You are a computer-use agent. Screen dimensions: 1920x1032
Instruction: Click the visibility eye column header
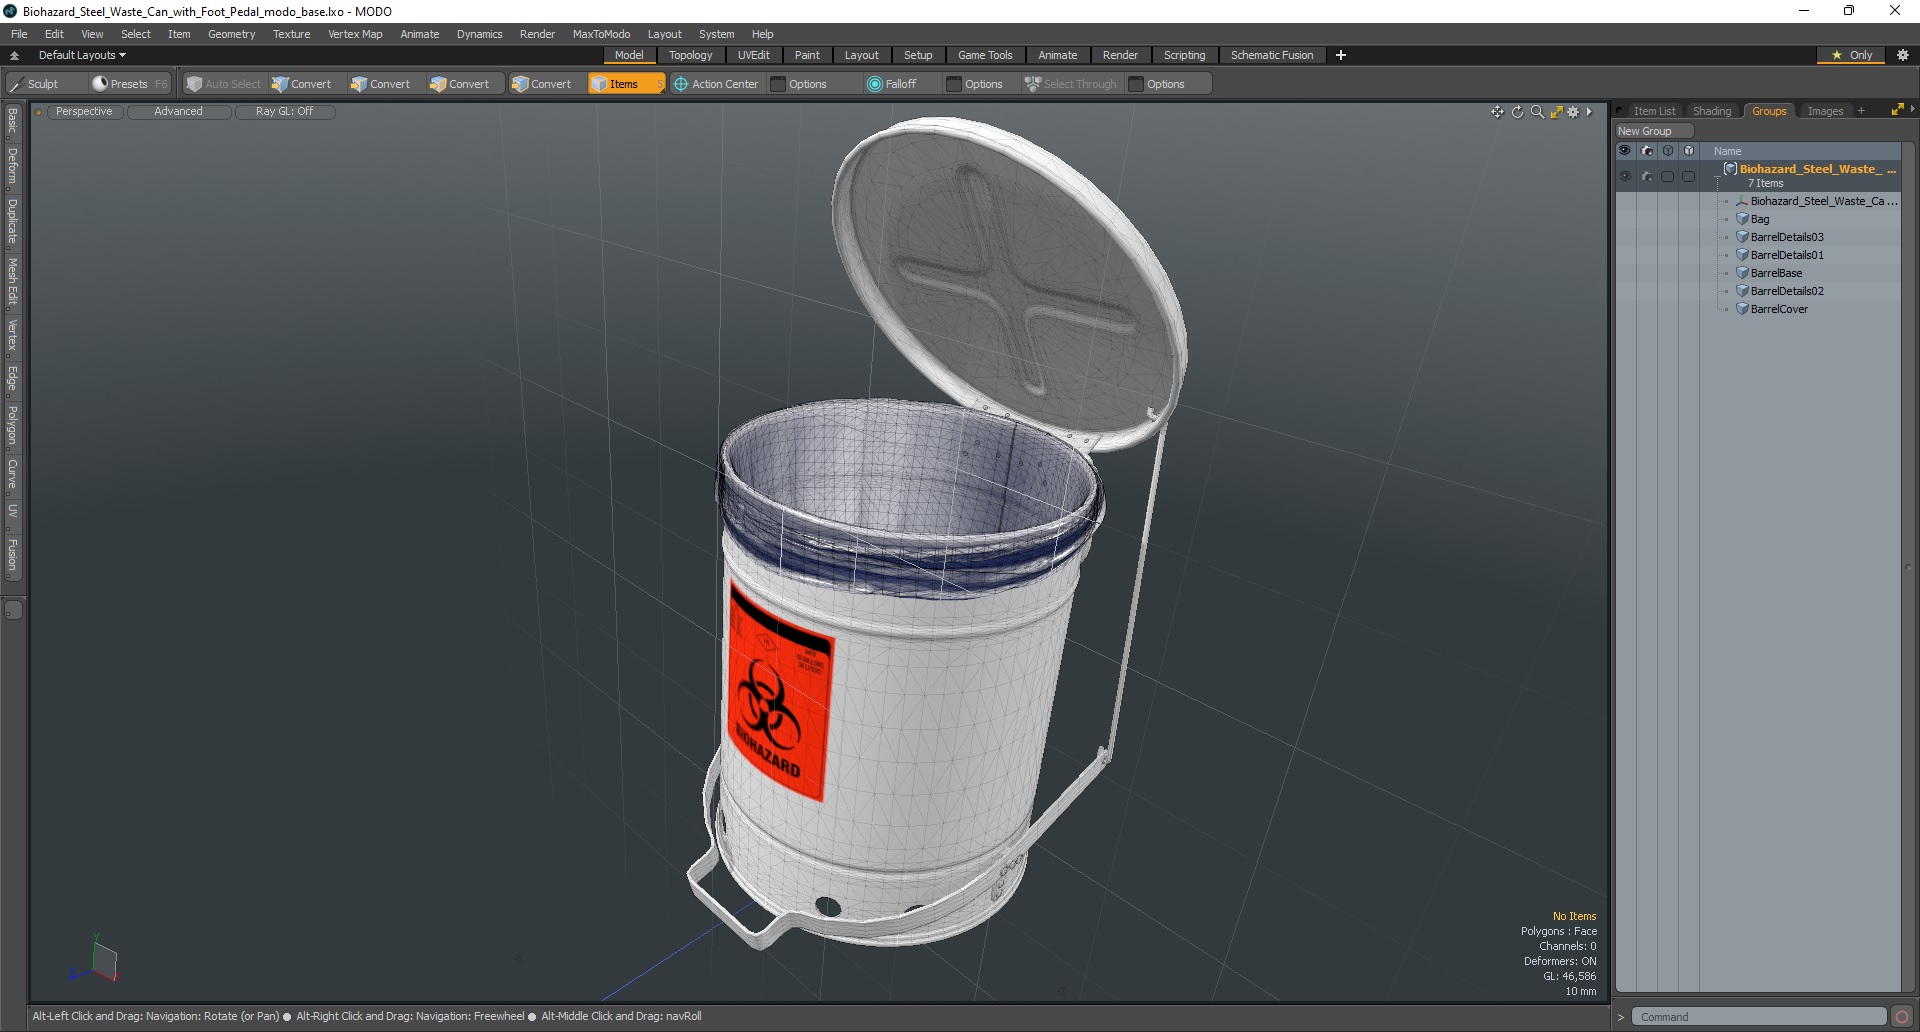coord(1625,151)
